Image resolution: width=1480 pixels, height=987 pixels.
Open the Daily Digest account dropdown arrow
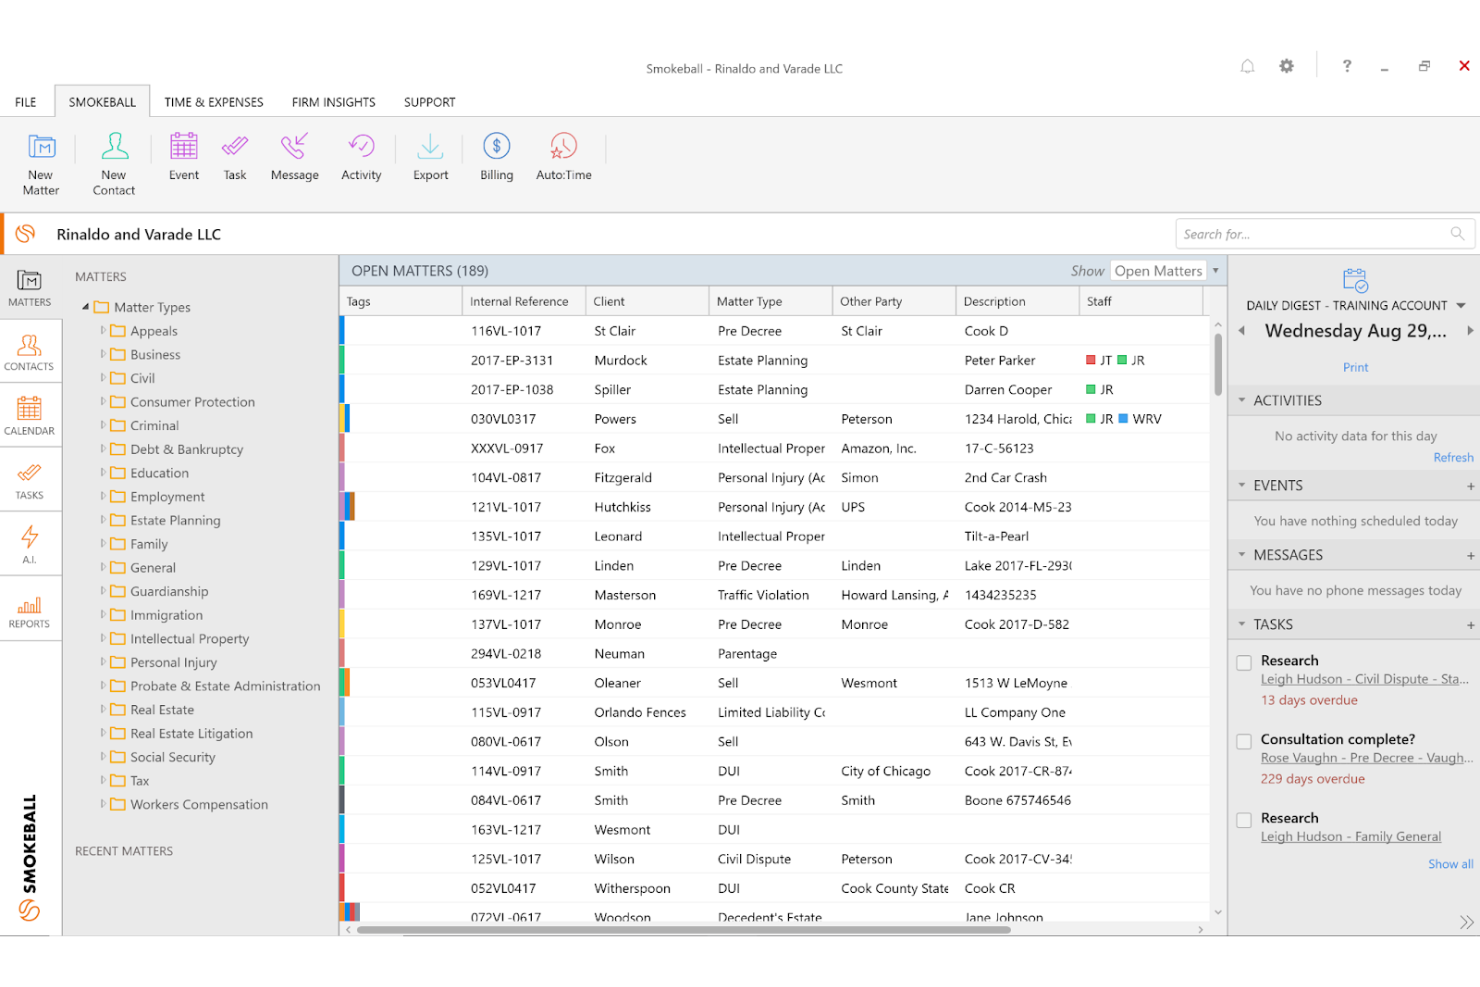[1461, 306]
